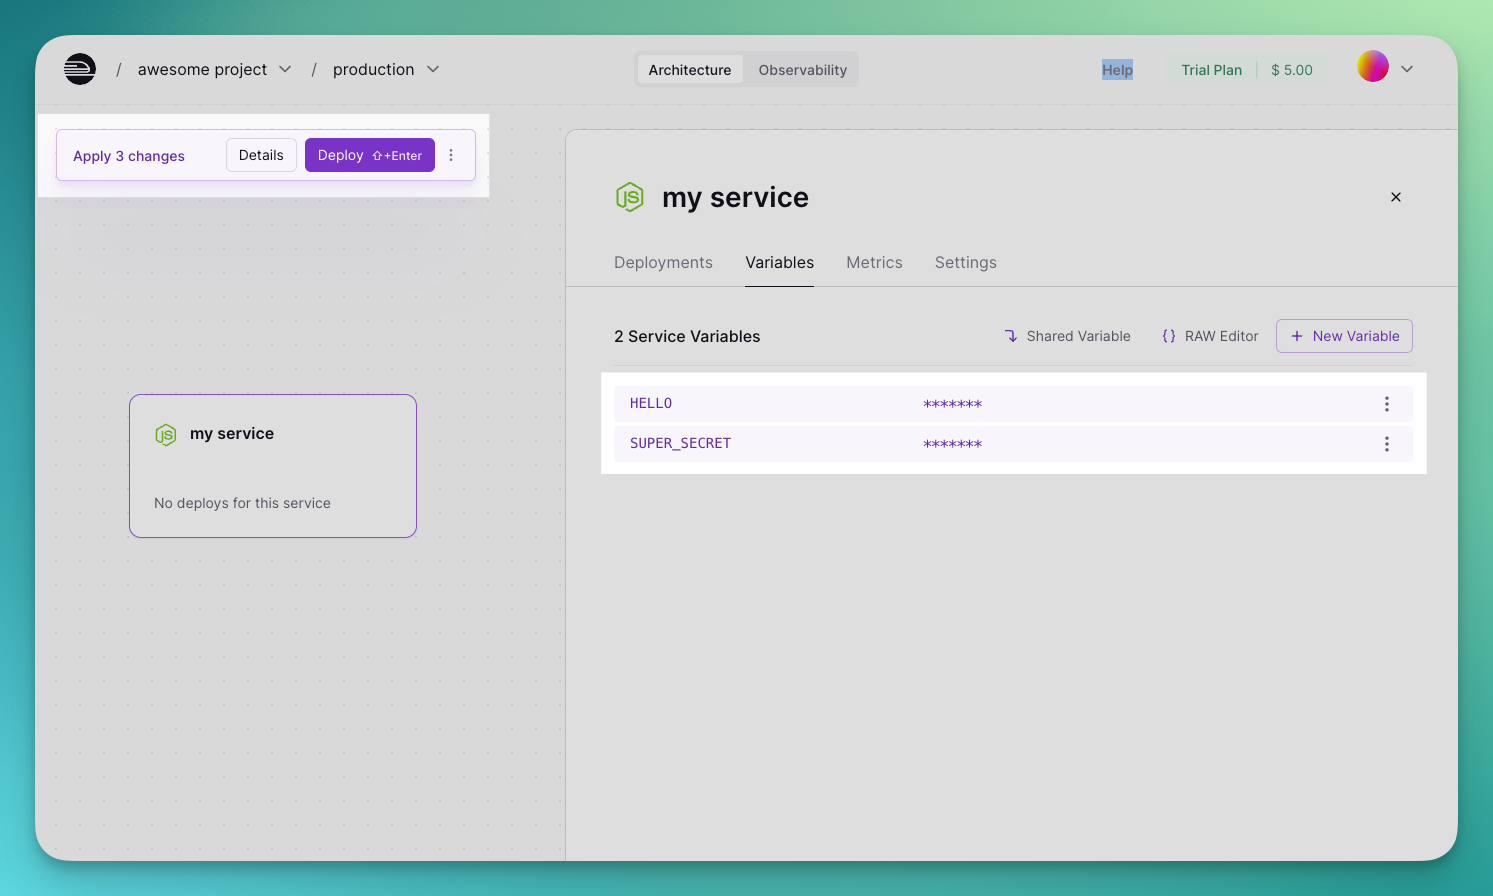
Task: Click the Node.js icon in the panel header
Action: point(630,197)
